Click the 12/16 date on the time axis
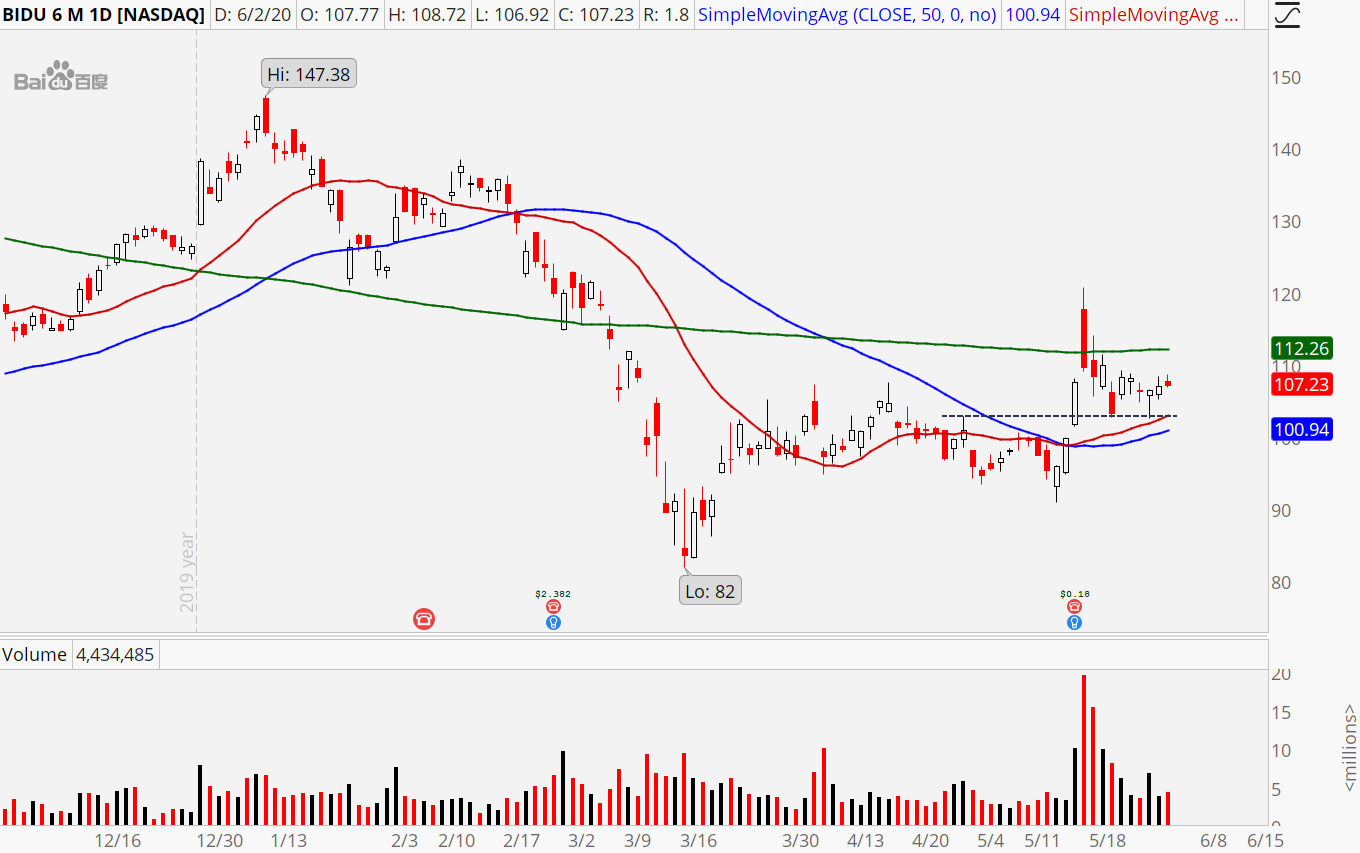This screenshot has width=1360, height=853. click(x=118, y=840)
